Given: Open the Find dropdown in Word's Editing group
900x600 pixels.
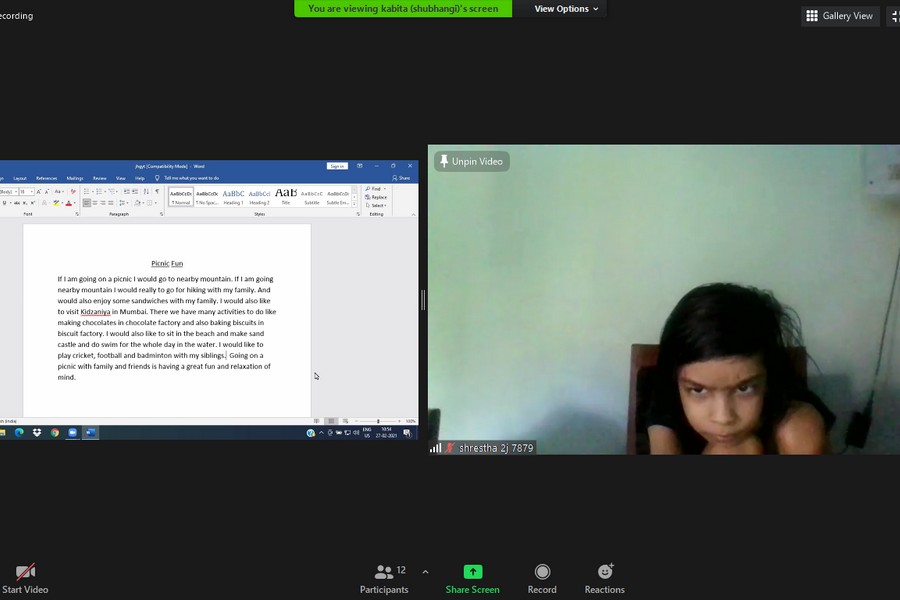Looking at the screenshot, I should click(x=376, y=189).
